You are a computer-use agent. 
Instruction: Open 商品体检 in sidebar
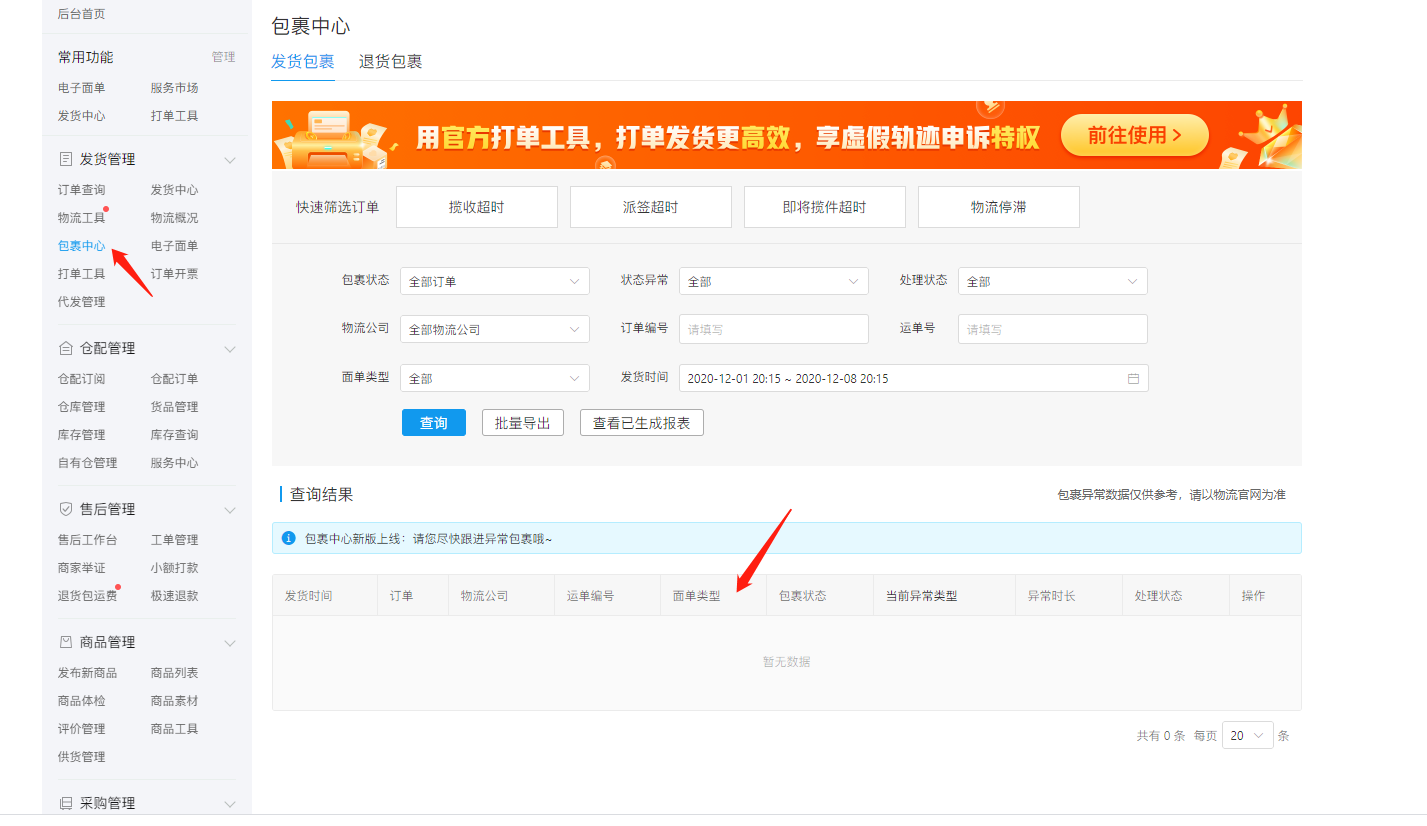coord(82,701)
